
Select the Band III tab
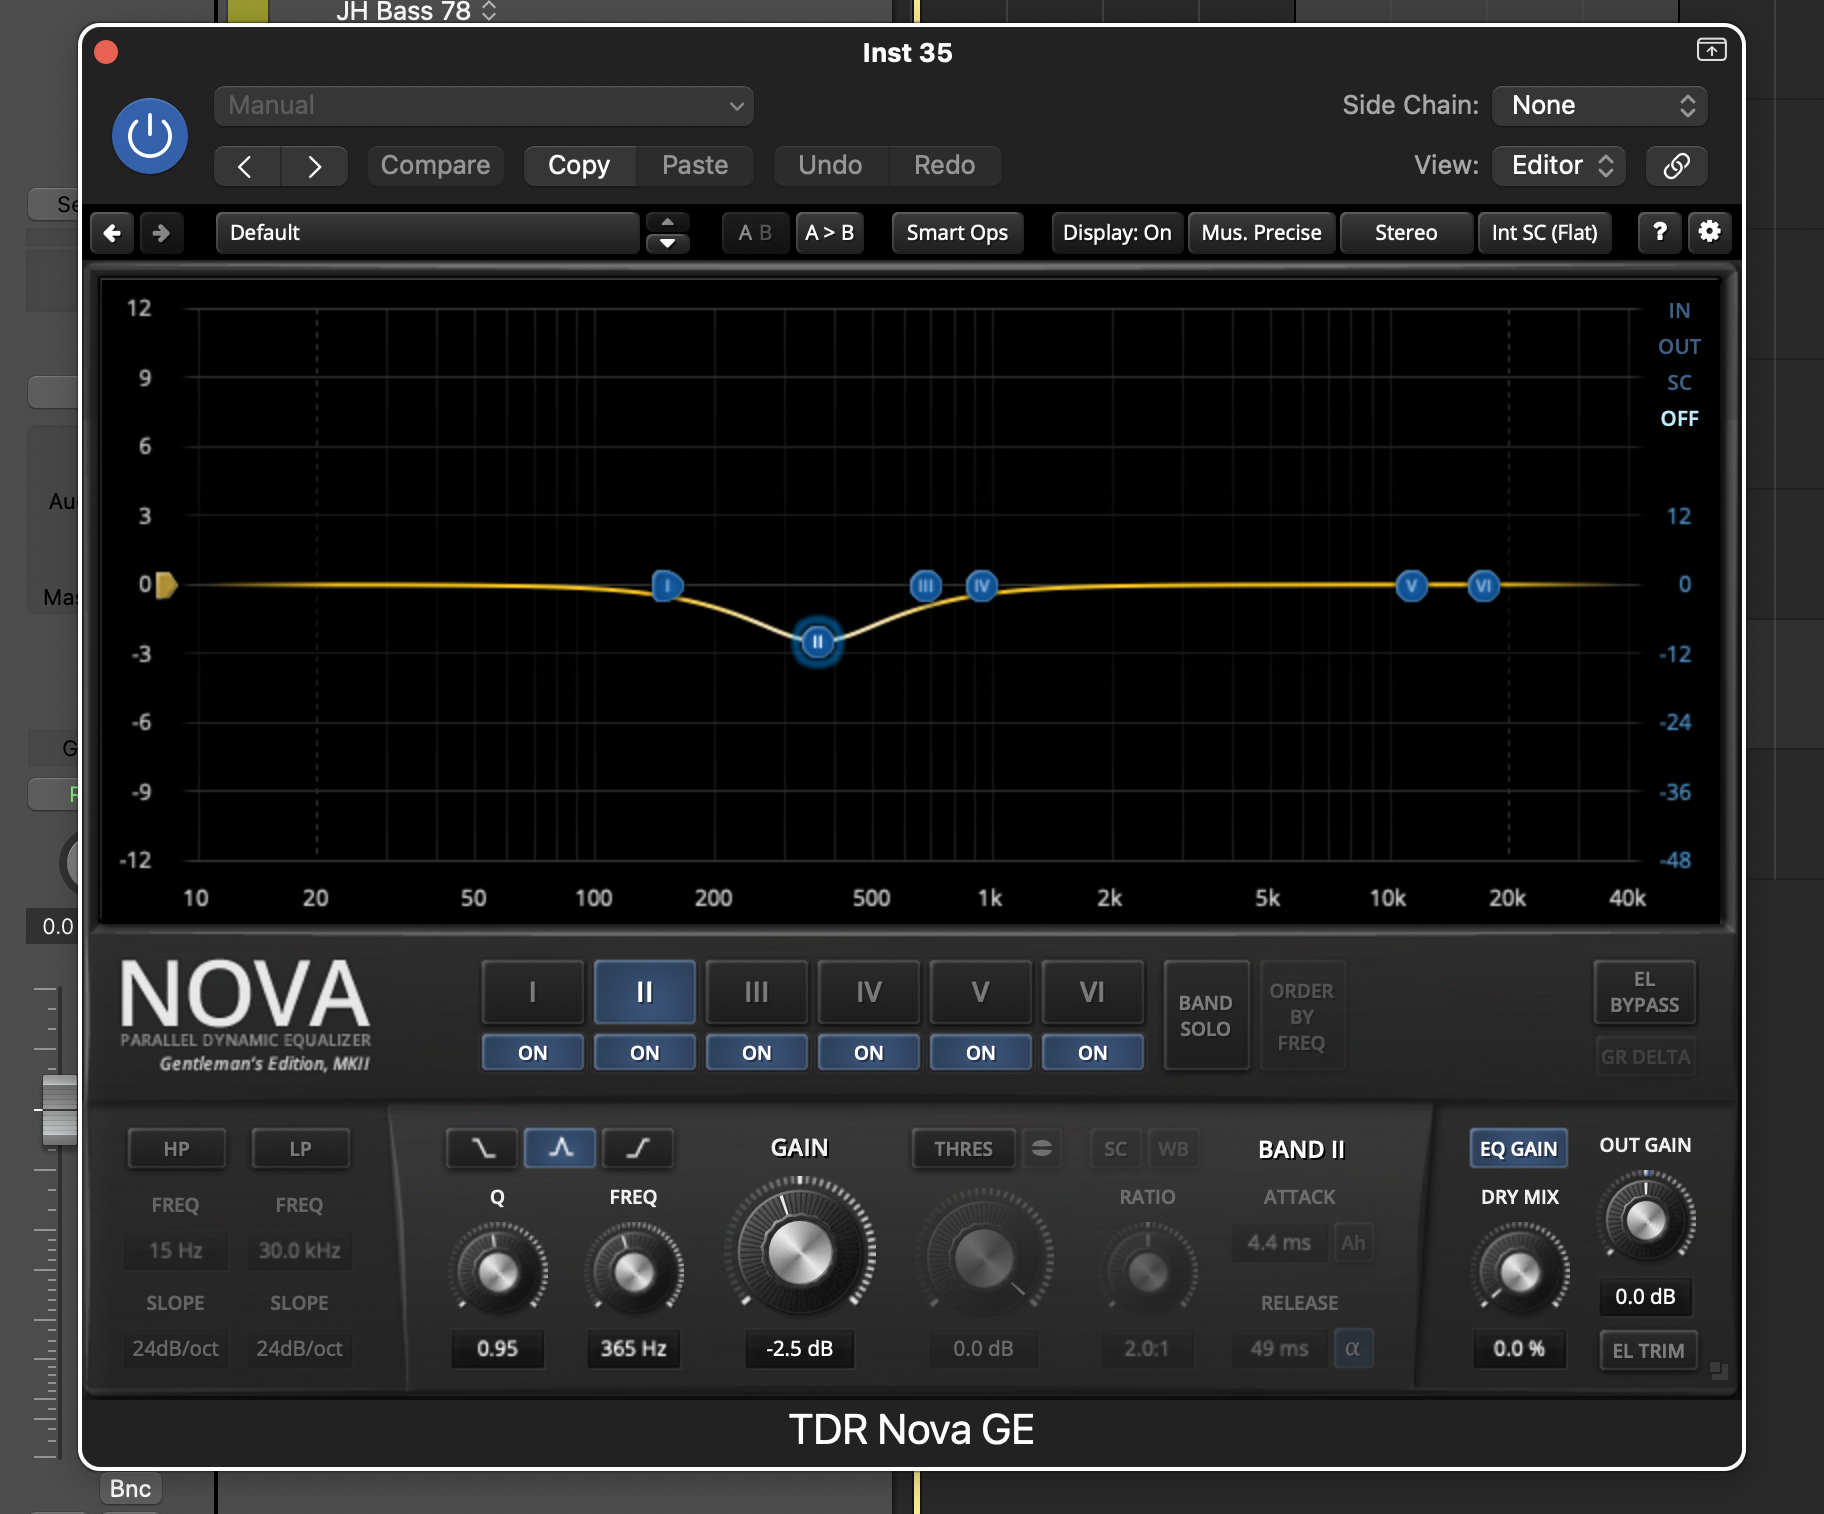756,992
